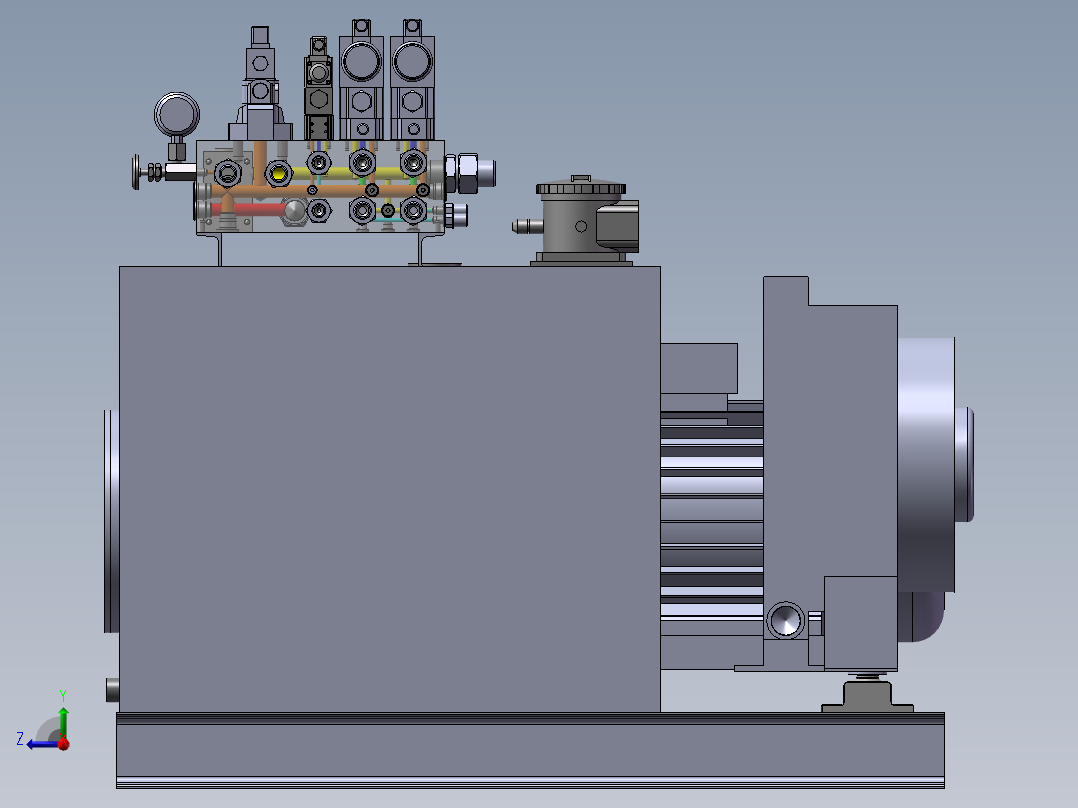Image resolution: width=1078 pixels, height=808 pixels.
Task: Pick the motor fan cover at the right end
Action: (925, 464)
